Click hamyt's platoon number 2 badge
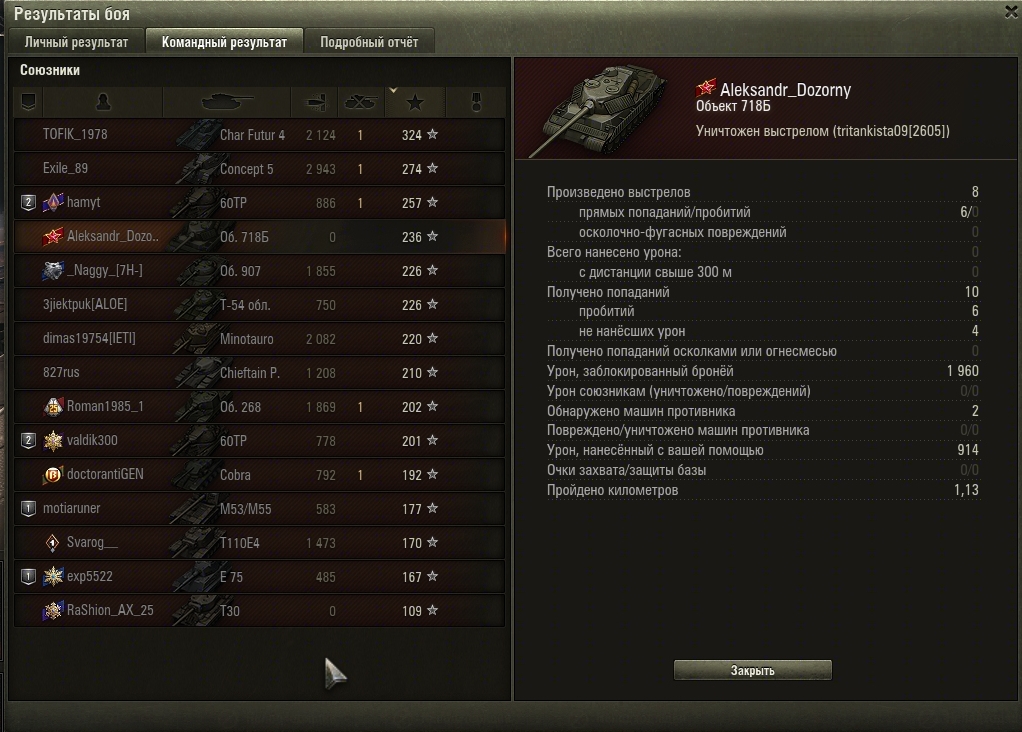Screen dimensions: 1022x732 [x=28, y=203]
